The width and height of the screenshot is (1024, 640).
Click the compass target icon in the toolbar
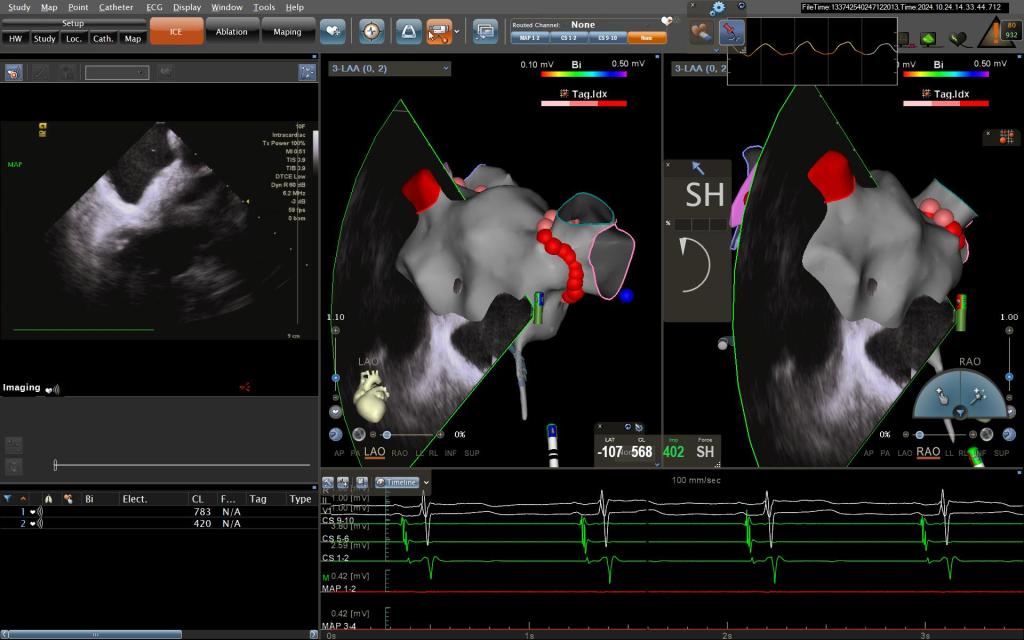[371, 31]
